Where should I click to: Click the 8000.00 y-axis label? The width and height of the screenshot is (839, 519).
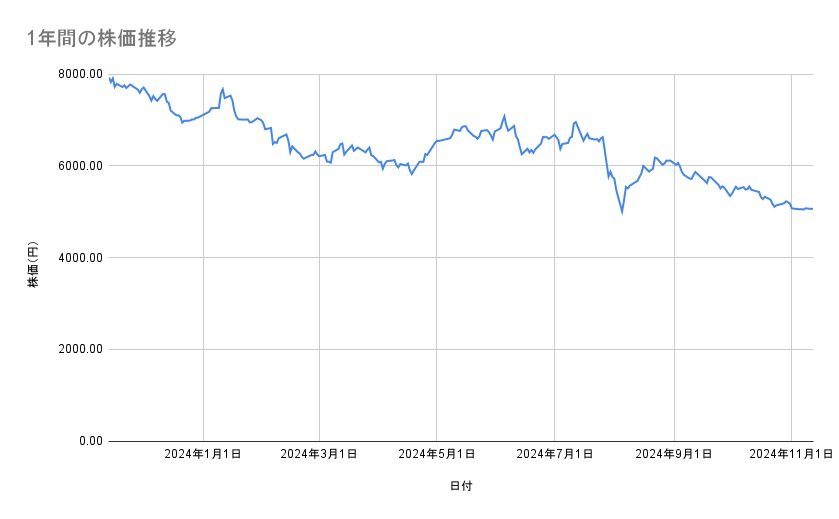[79, 74]
